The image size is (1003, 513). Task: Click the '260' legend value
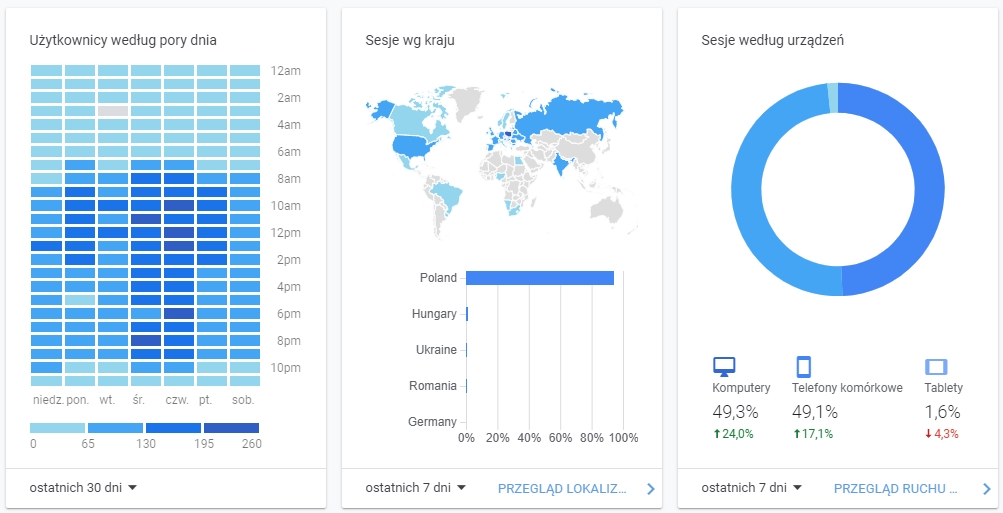point(251,444)
